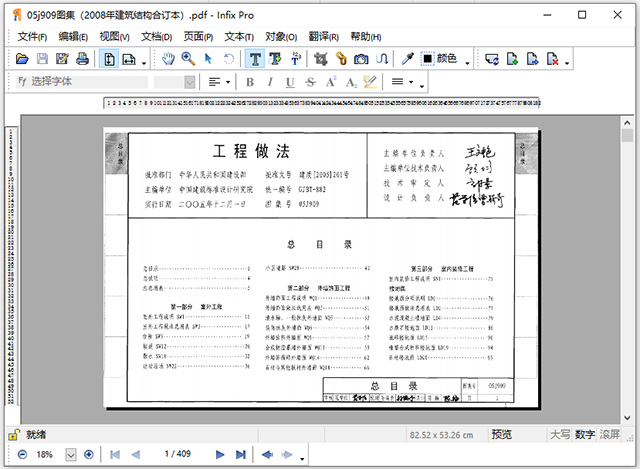Click the extract pages icon

pos(532,59)
